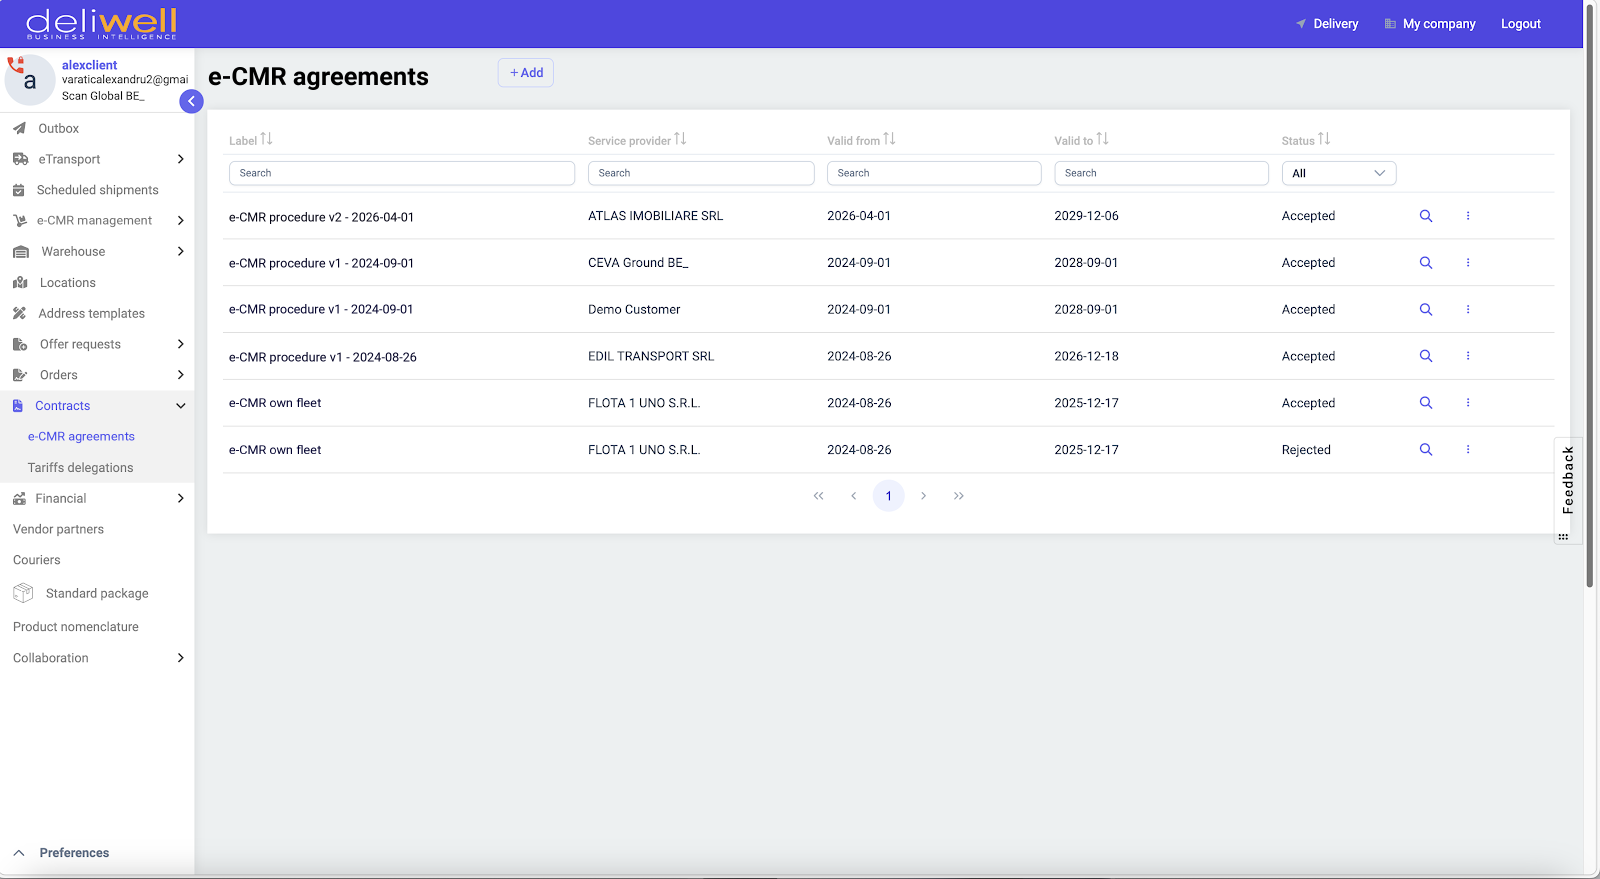This screenshot has height=879, width=1600.
Task: Click the Logout link
Action: click(1520, 24)
